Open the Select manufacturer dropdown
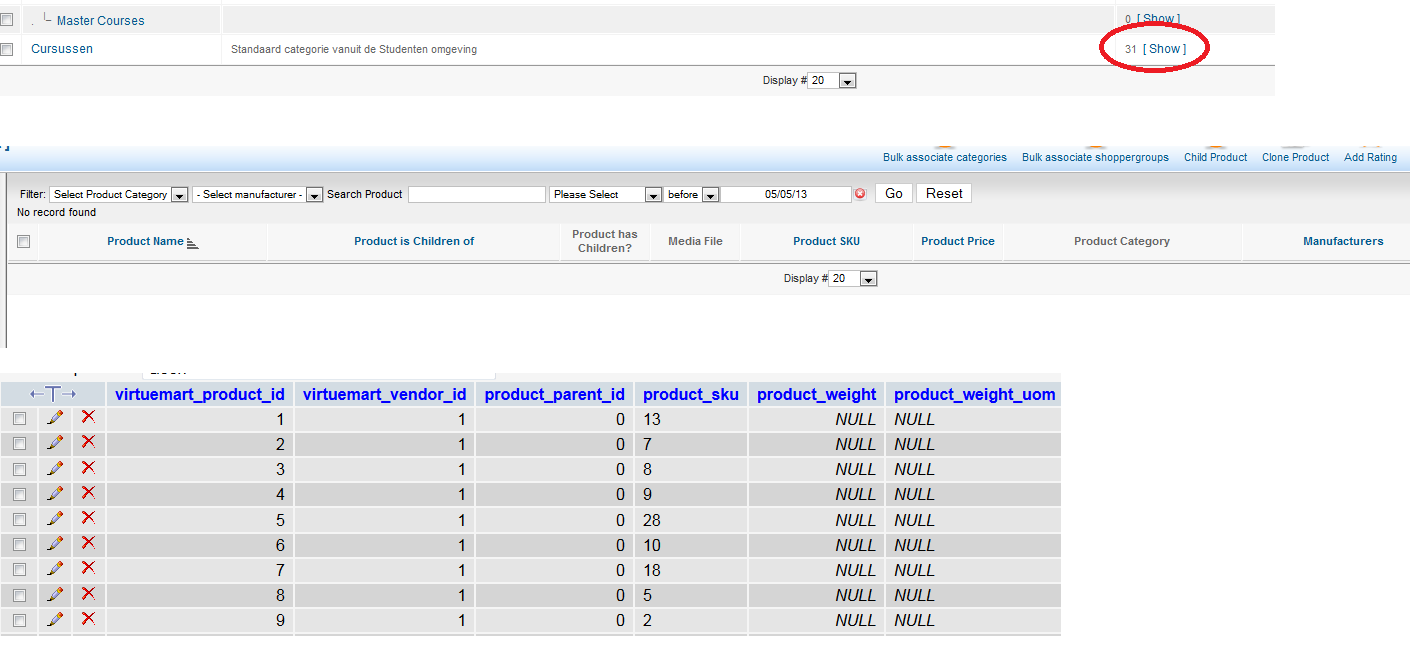 pos(258,195)
